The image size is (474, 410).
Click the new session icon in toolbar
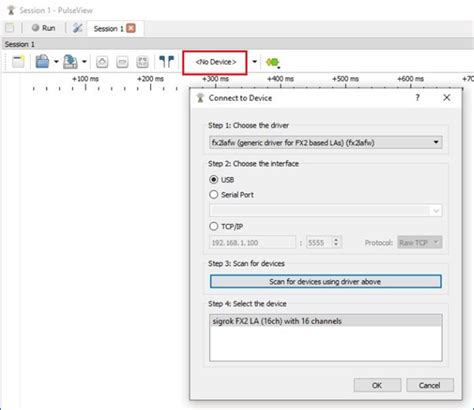[x=18, y=62]
